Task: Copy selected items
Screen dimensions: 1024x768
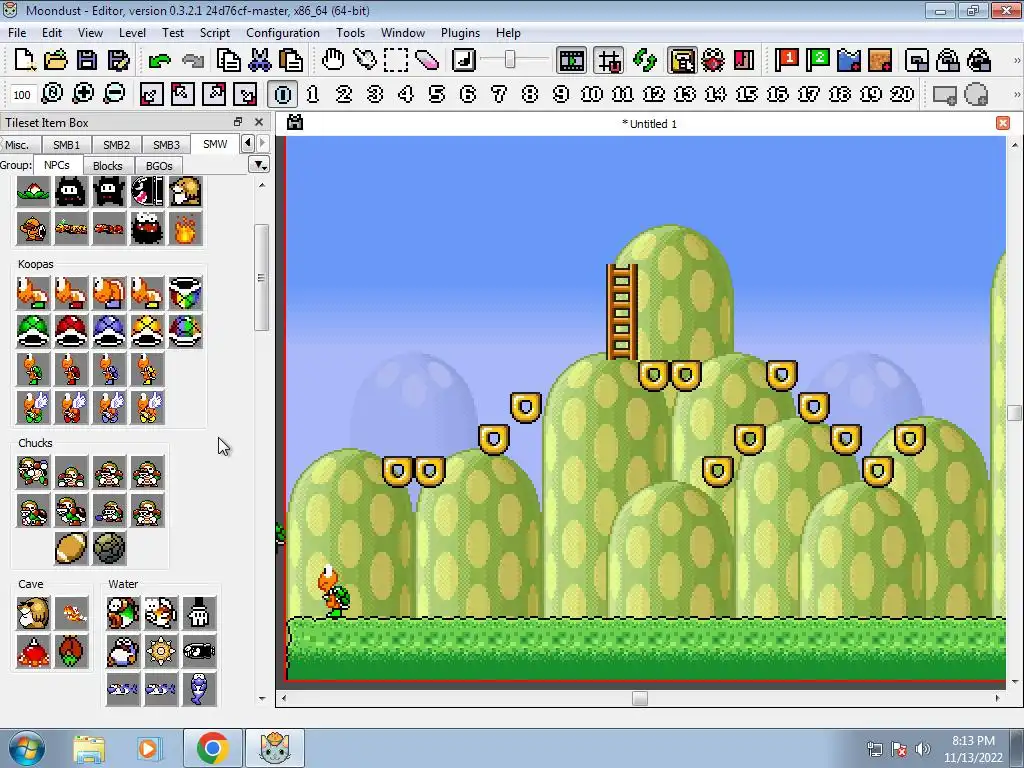Action: coord(228,60)
